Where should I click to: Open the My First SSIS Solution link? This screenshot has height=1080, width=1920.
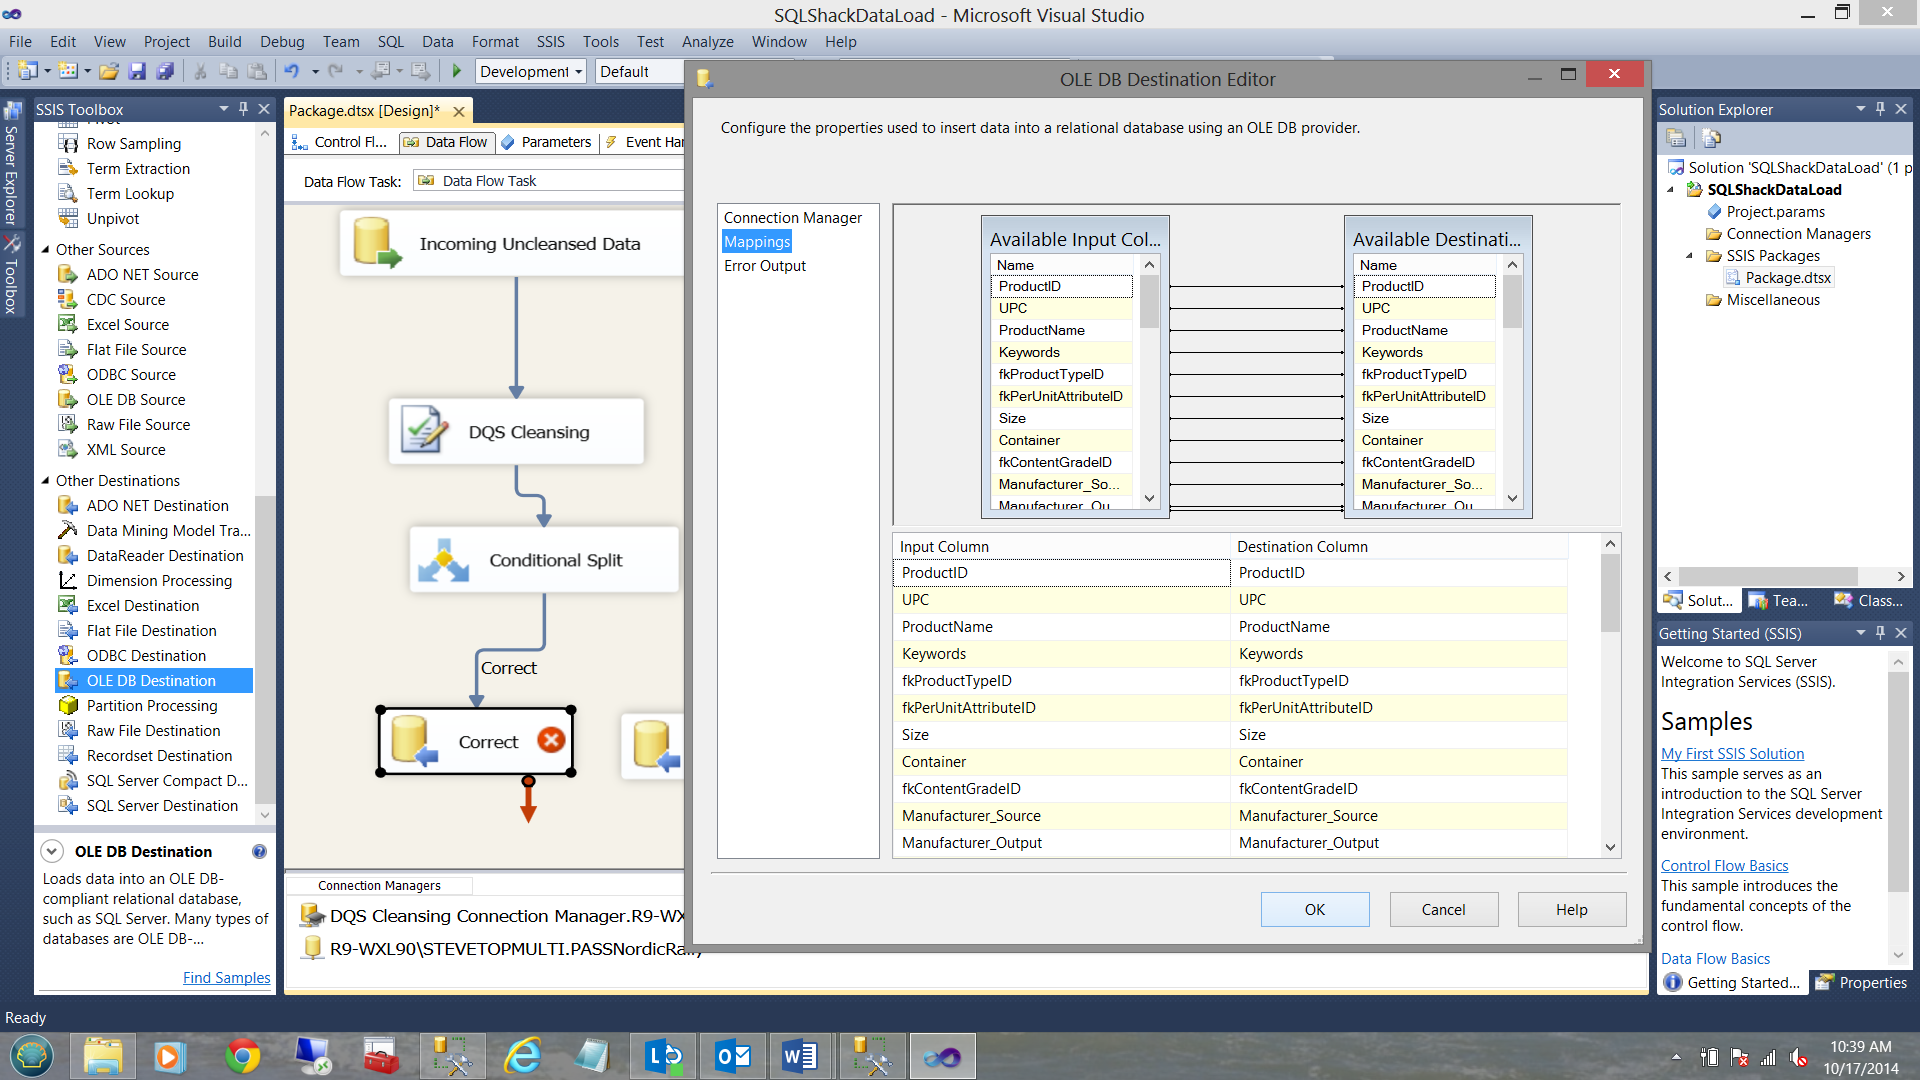[1732, 753]
